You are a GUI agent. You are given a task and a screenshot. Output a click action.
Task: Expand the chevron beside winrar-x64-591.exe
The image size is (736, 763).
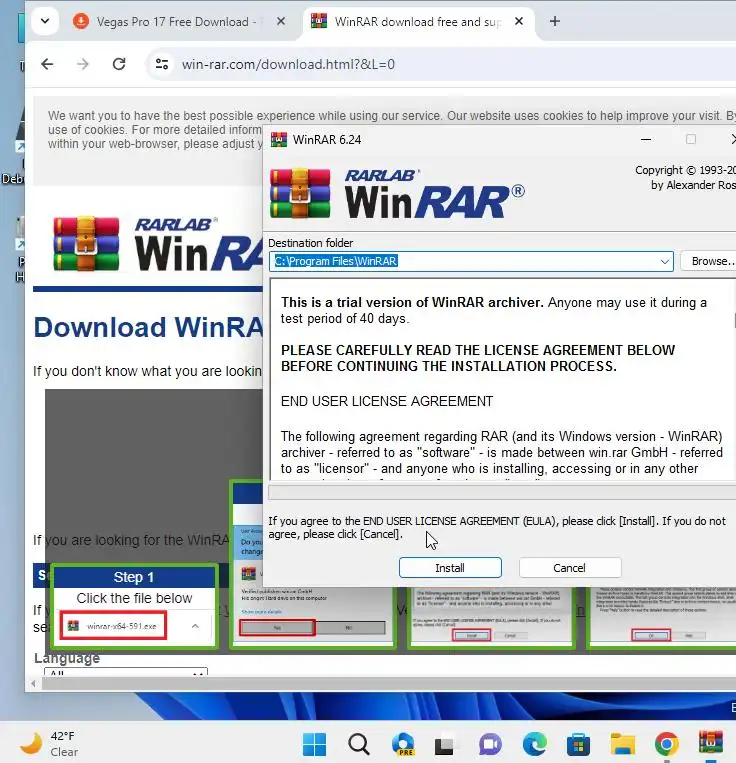pyautogui.click(x=195, y=626)
